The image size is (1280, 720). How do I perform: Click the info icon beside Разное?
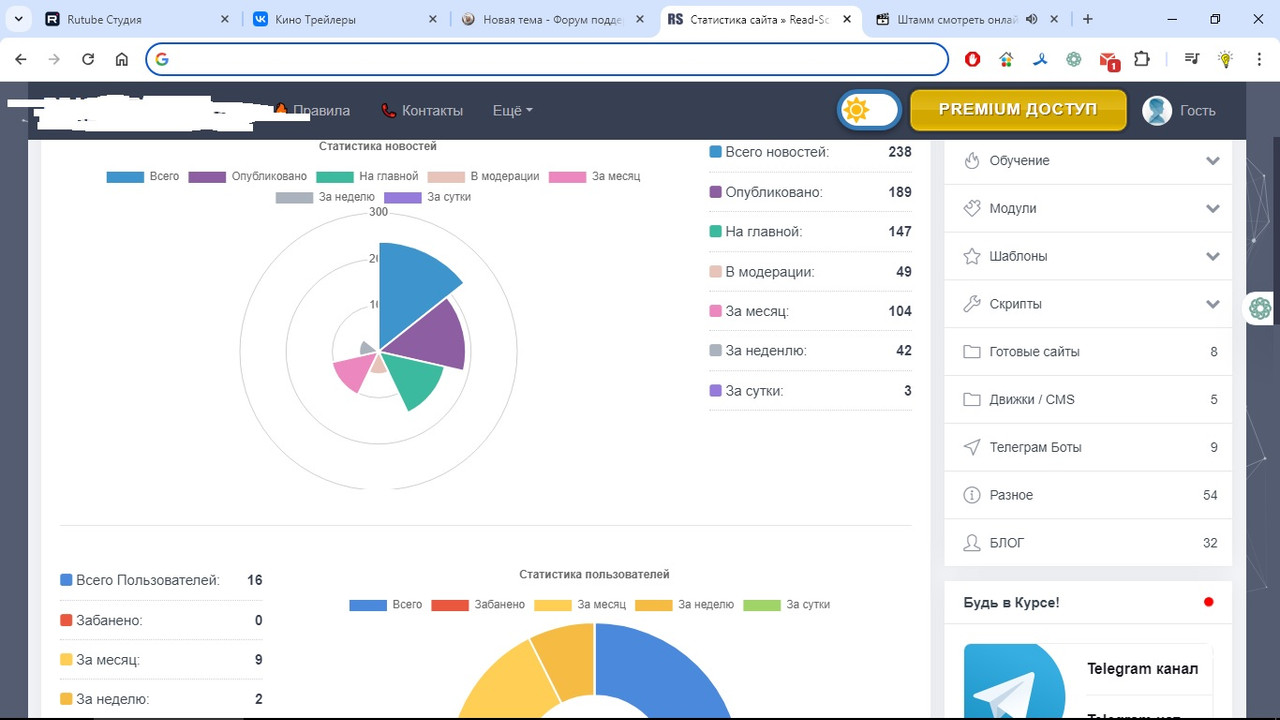pyautogui.click(x=971, y=495)
